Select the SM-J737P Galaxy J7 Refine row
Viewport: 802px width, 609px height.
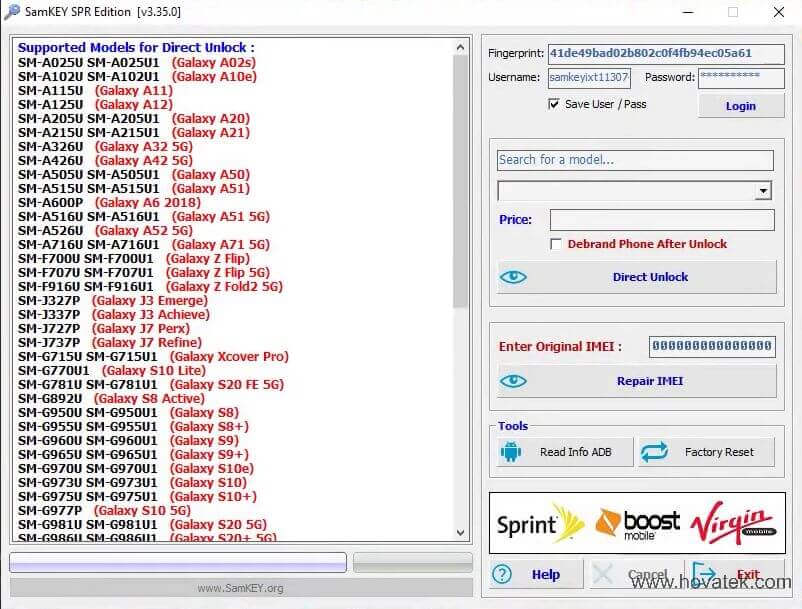click(x=110, y=343)
